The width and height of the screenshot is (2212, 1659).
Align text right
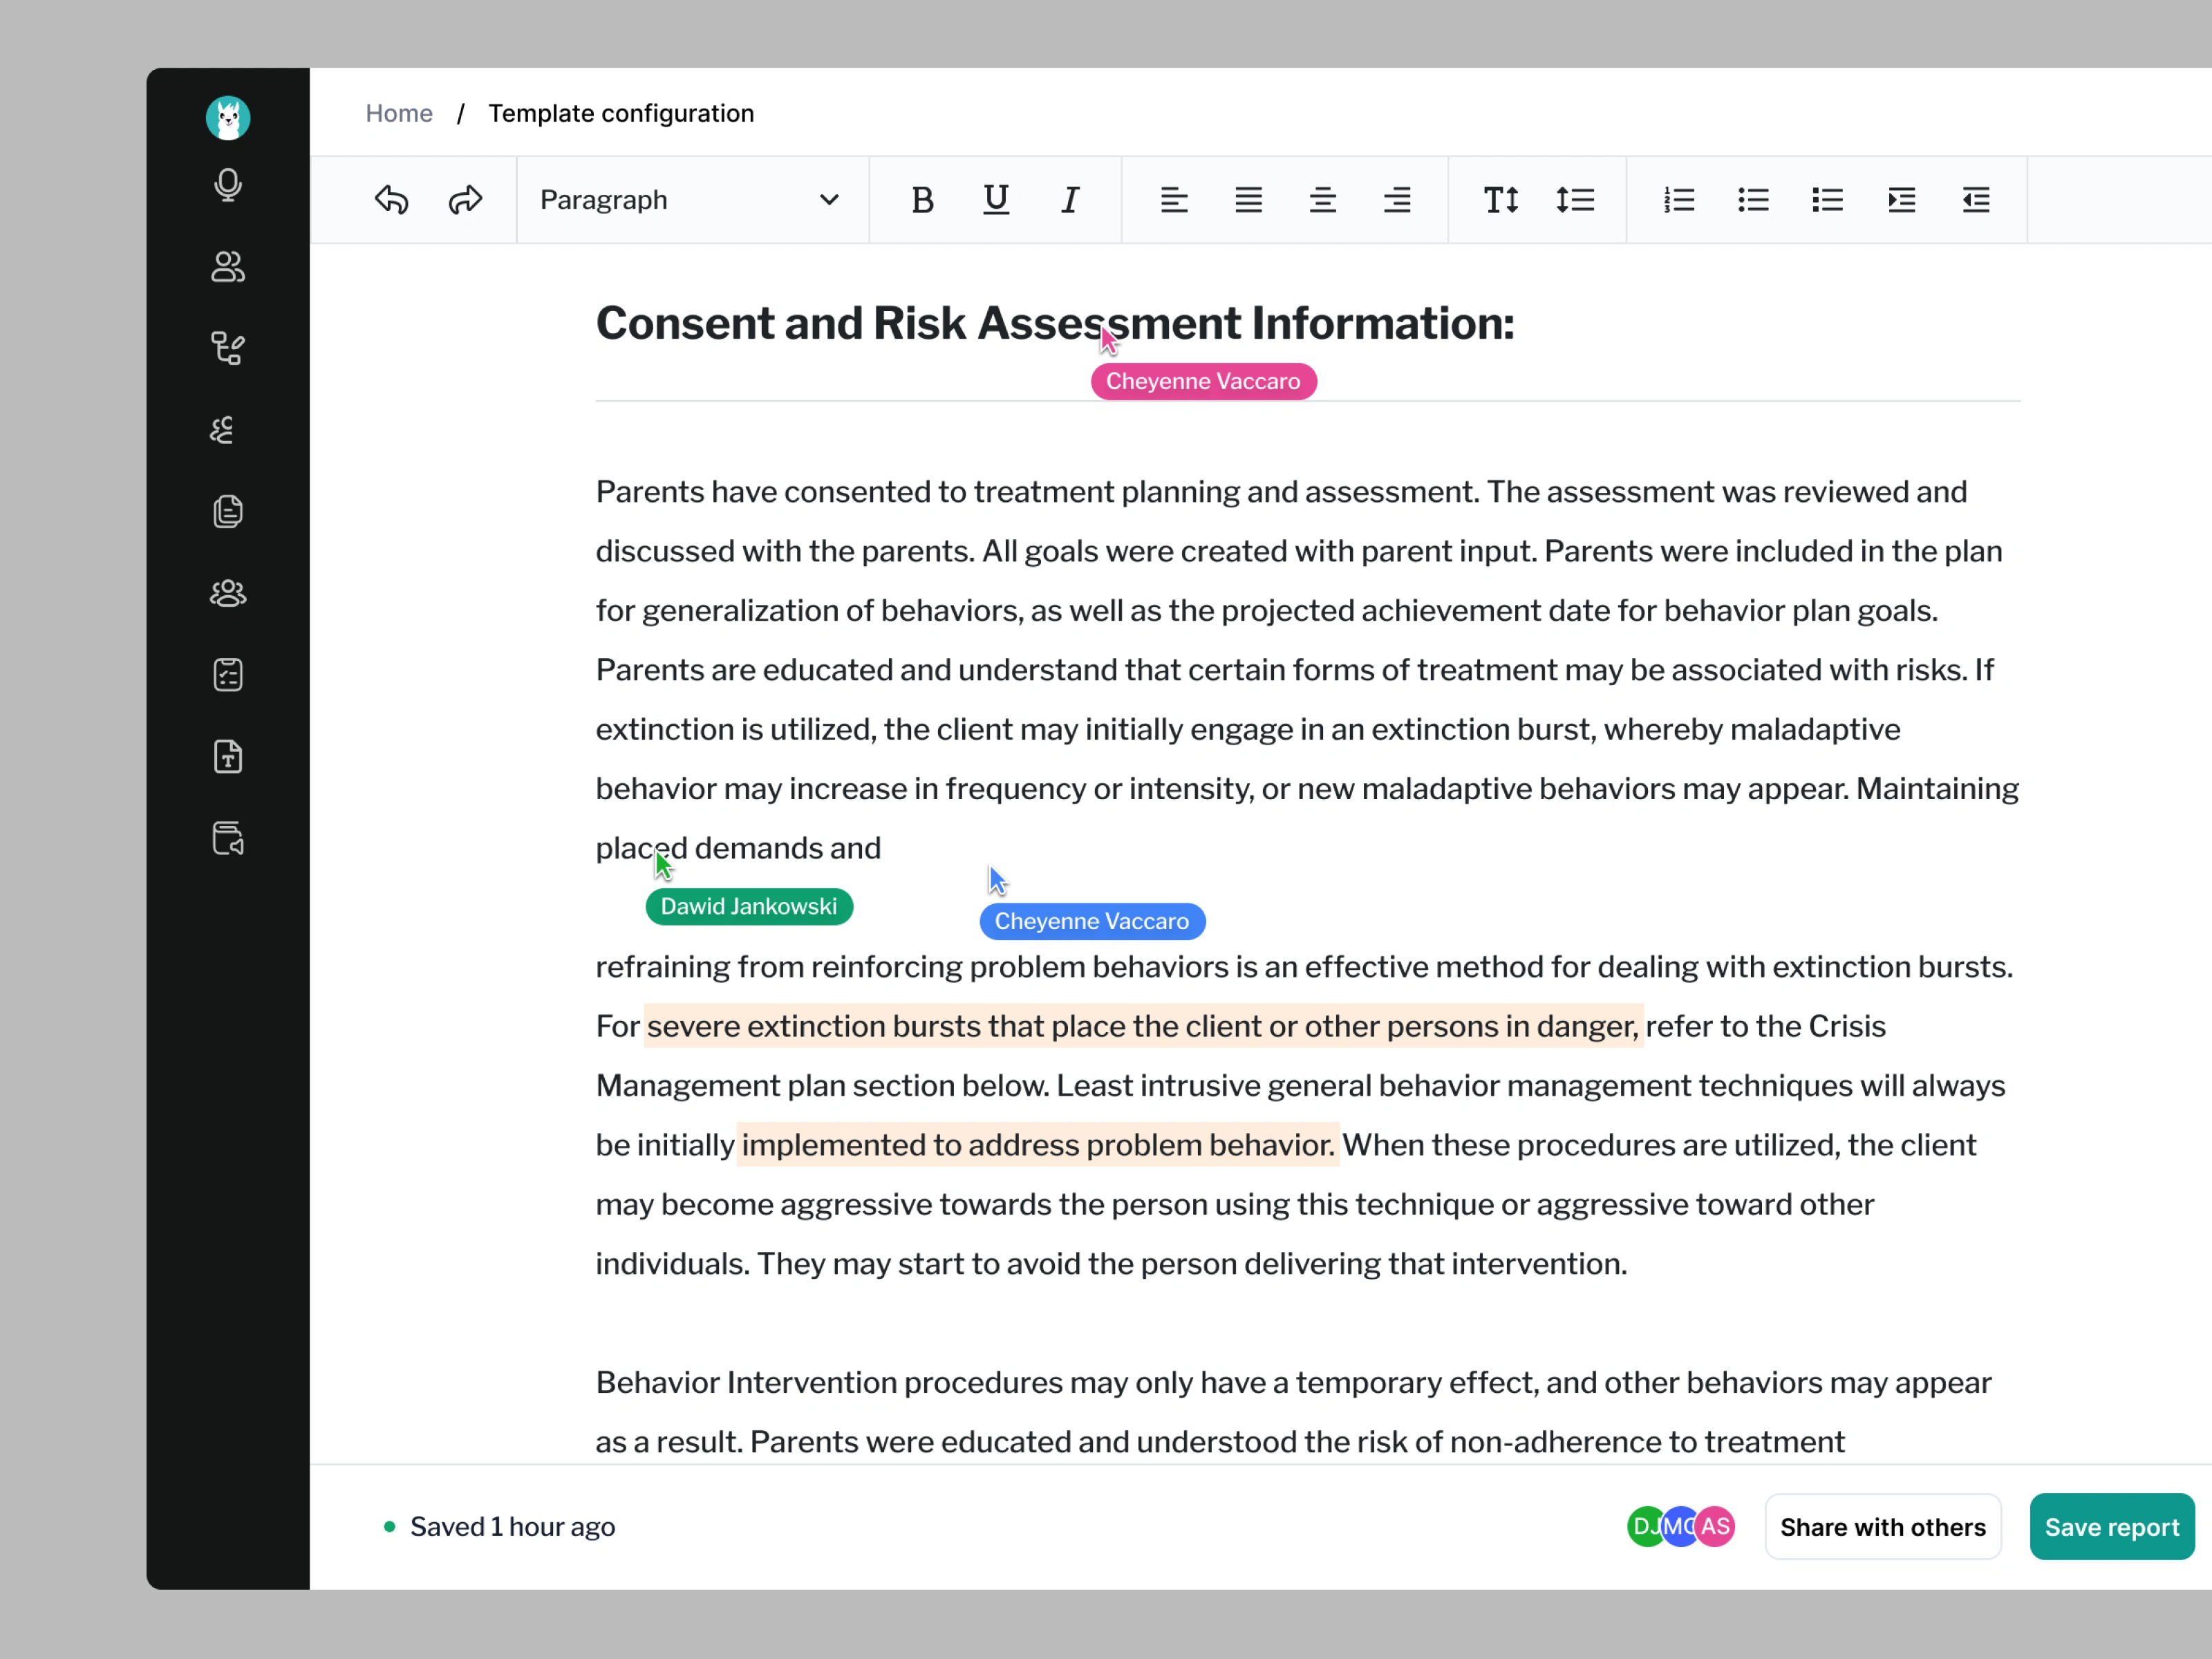[1397, 200]
